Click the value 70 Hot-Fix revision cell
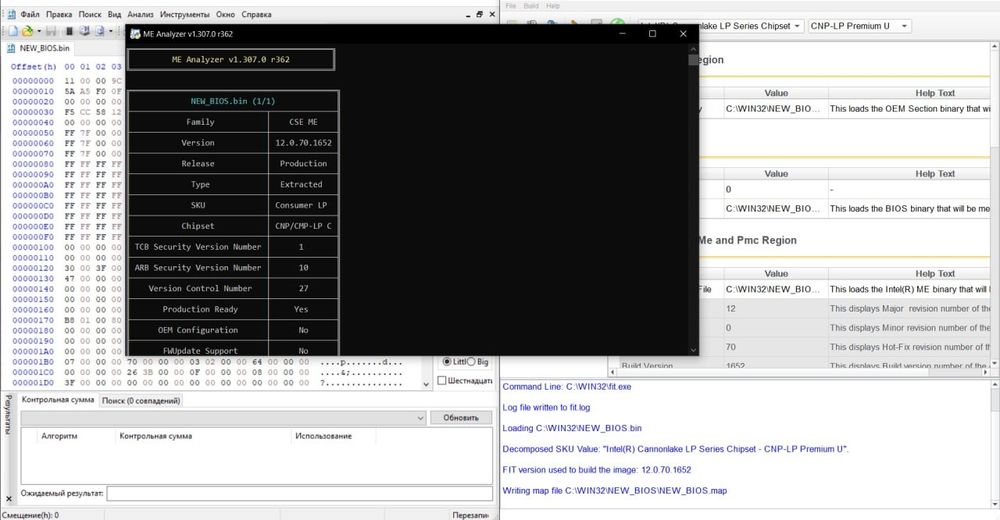The width and height of the screenshot is (1000, 520). (x=776, y=347)
